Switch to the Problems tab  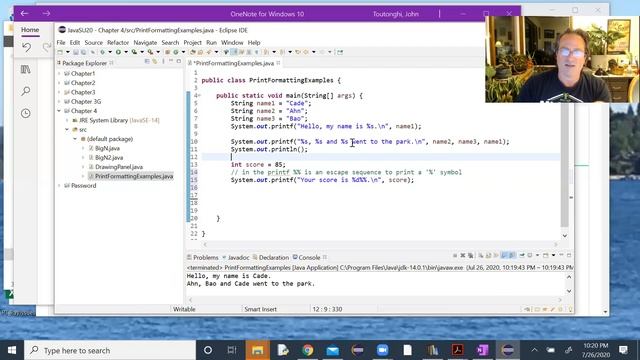202,258
